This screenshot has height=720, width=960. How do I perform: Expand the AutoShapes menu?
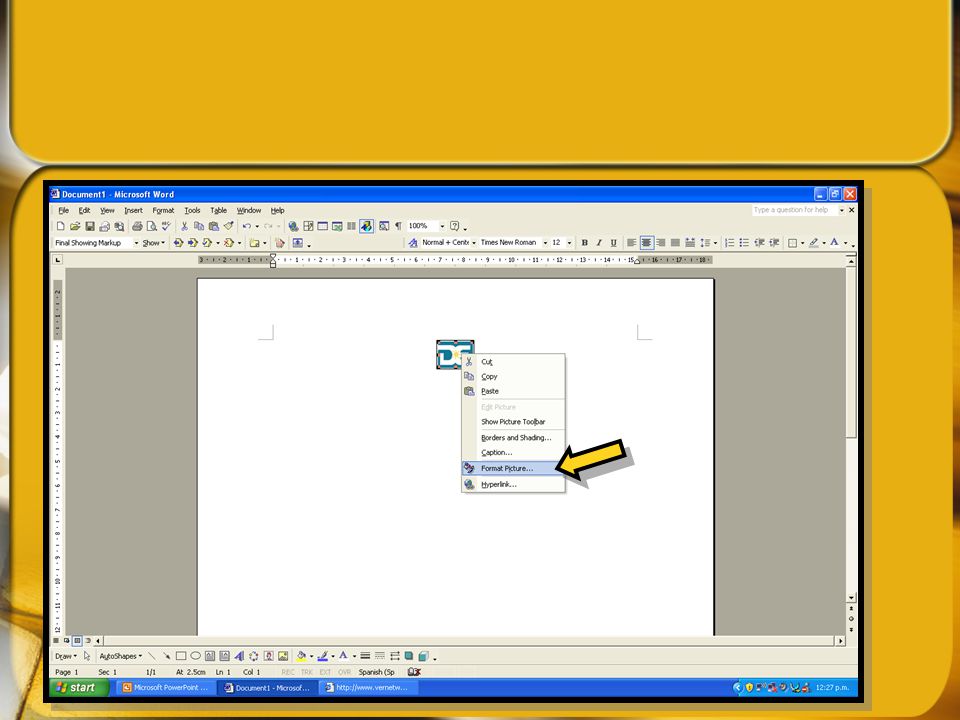click(x=121, y=656)
